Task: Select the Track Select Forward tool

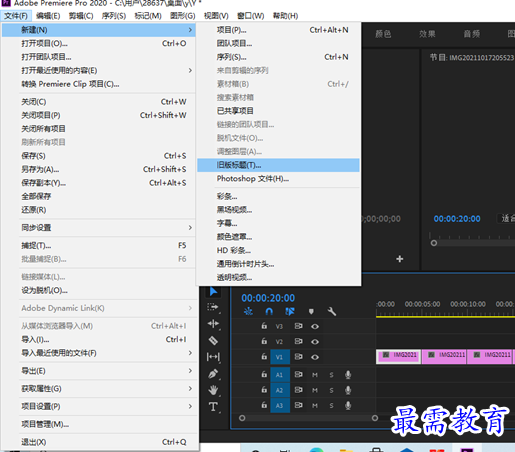Action: (x=213, y=307)
